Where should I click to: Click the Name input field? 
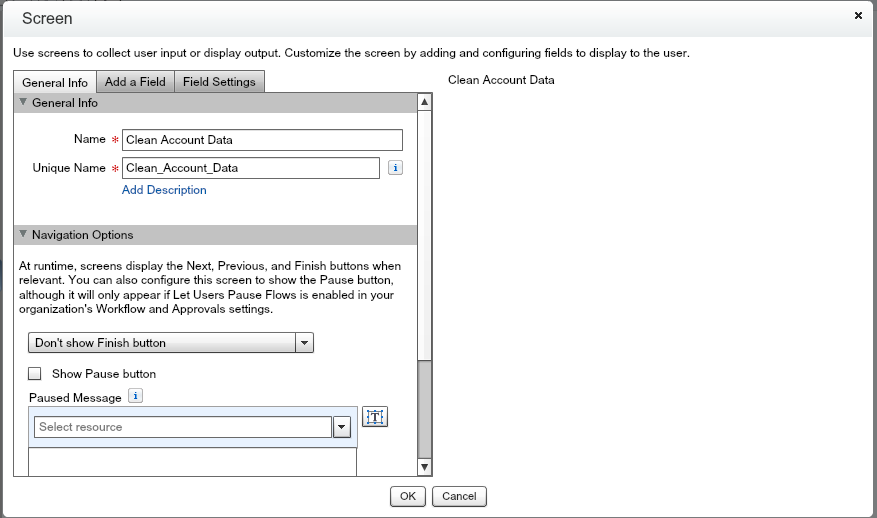(261, 140)
